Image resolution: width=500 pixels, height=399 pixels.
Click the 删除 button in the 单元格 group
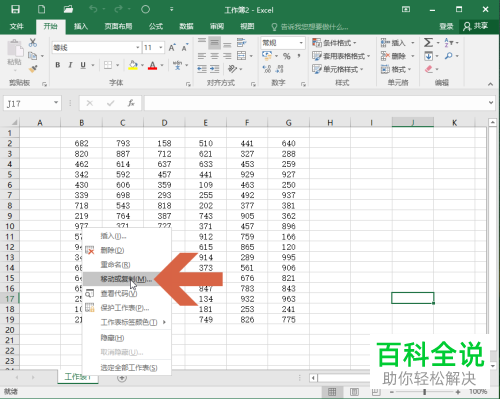pyautogui.click(x=394, y=56)
